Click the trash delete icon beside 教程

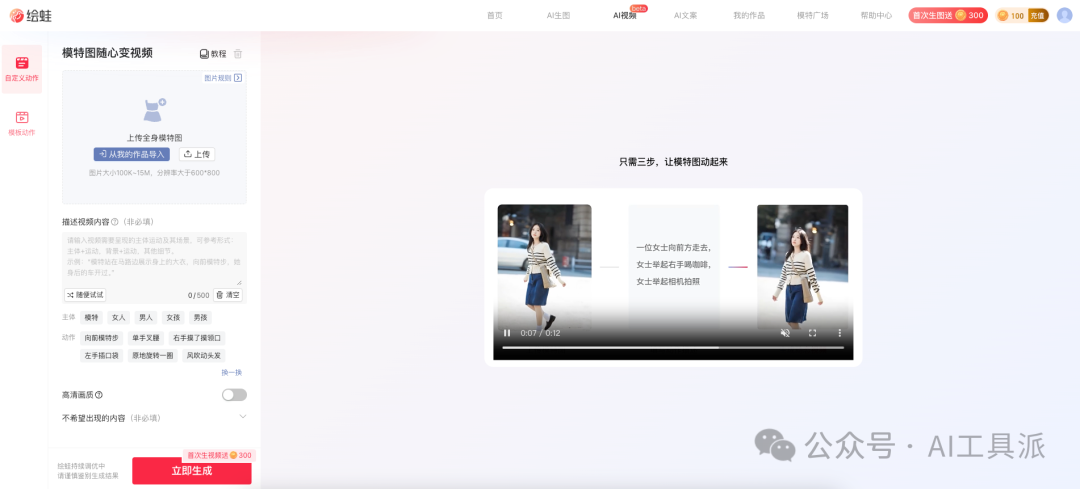point(238,54)
